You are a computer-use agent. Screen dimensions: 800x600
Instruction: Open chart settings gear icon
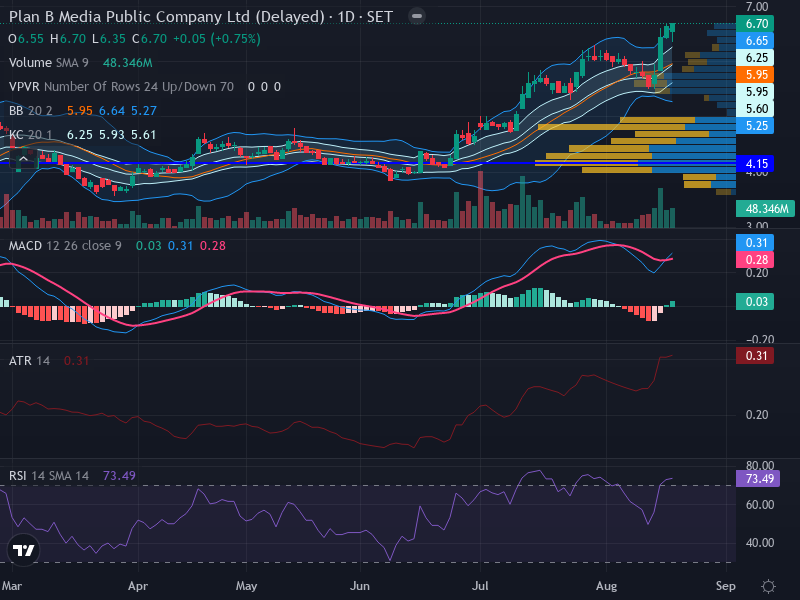[x=768, y=586]
